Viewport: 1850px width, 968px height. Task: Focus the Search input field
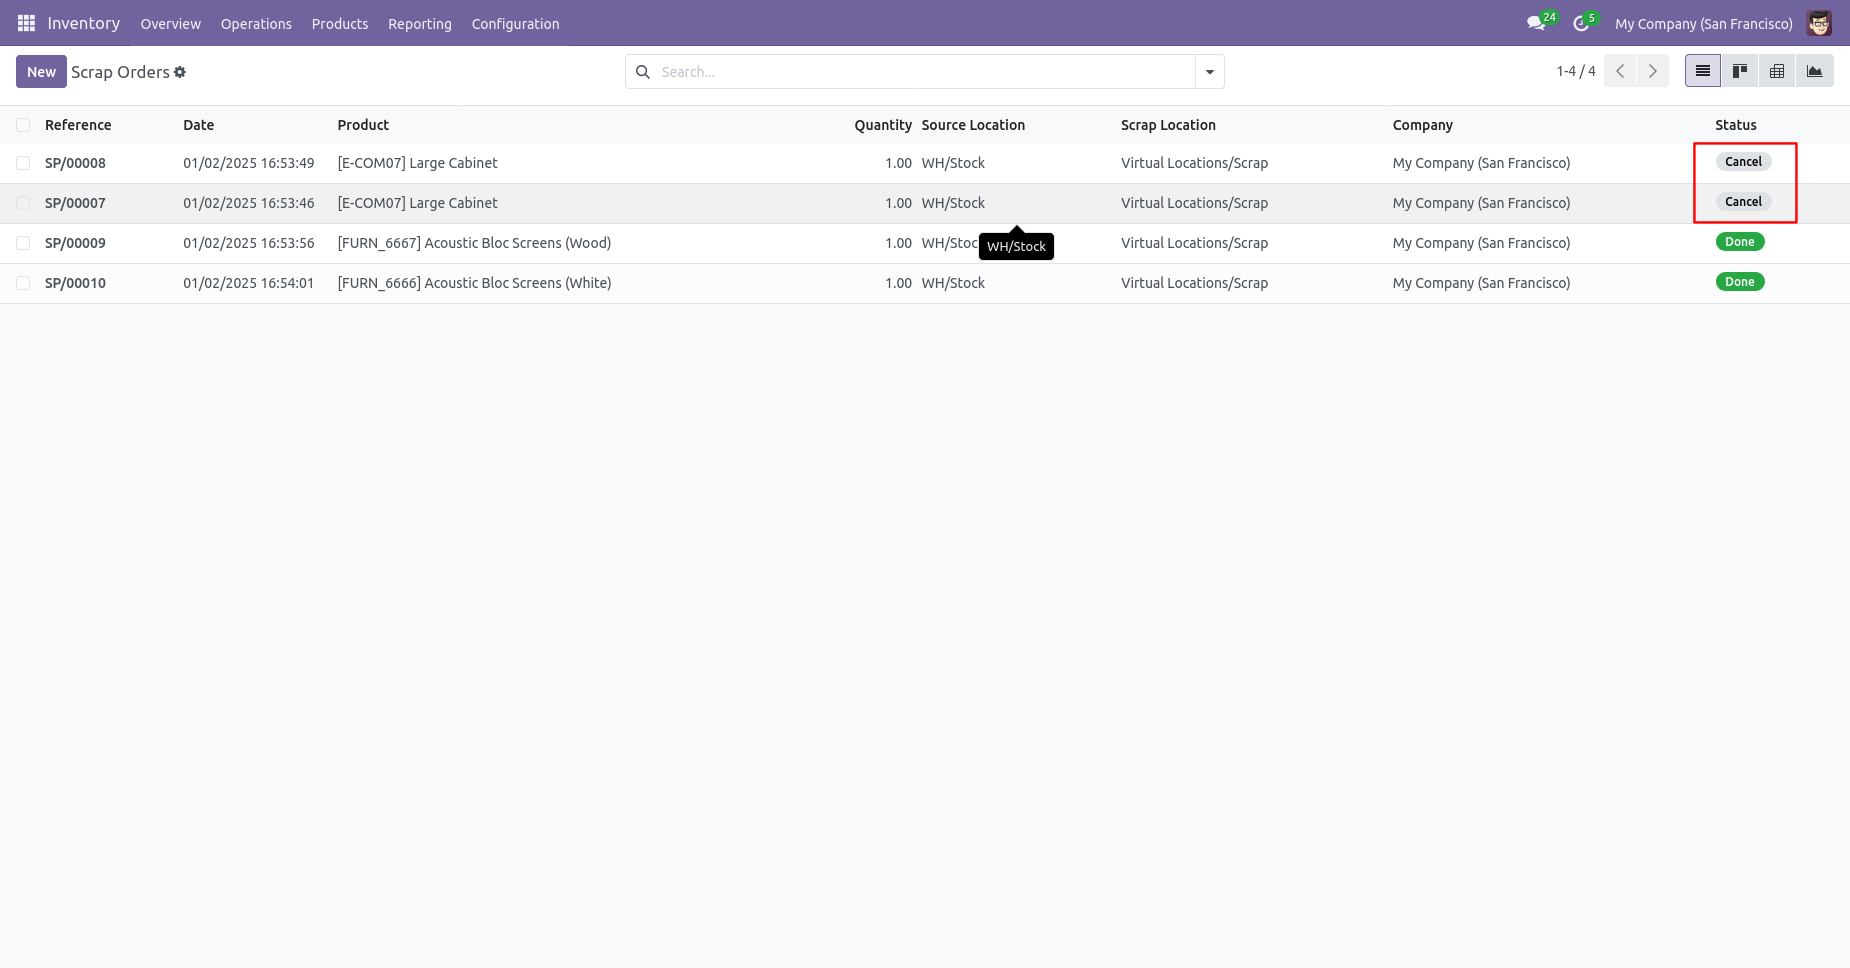(x=925, y=72)
